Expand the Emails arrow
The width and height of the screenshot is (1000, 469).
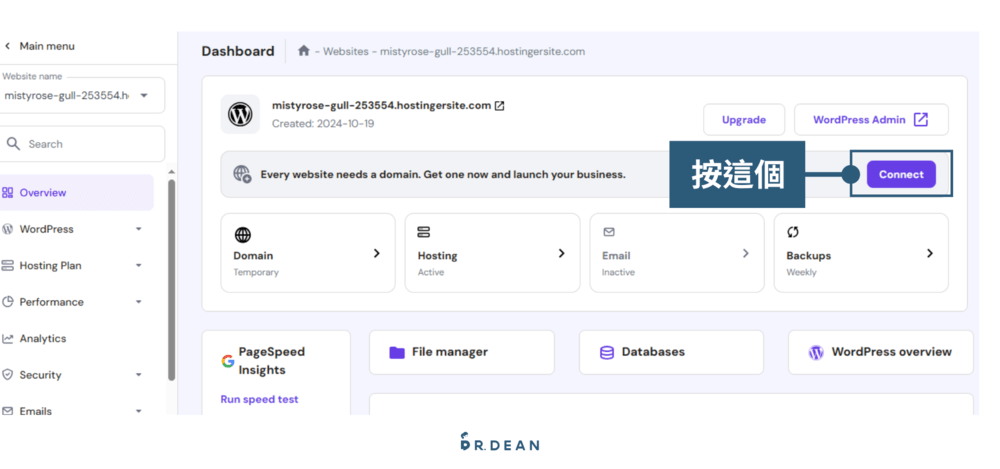coord(138,411)
